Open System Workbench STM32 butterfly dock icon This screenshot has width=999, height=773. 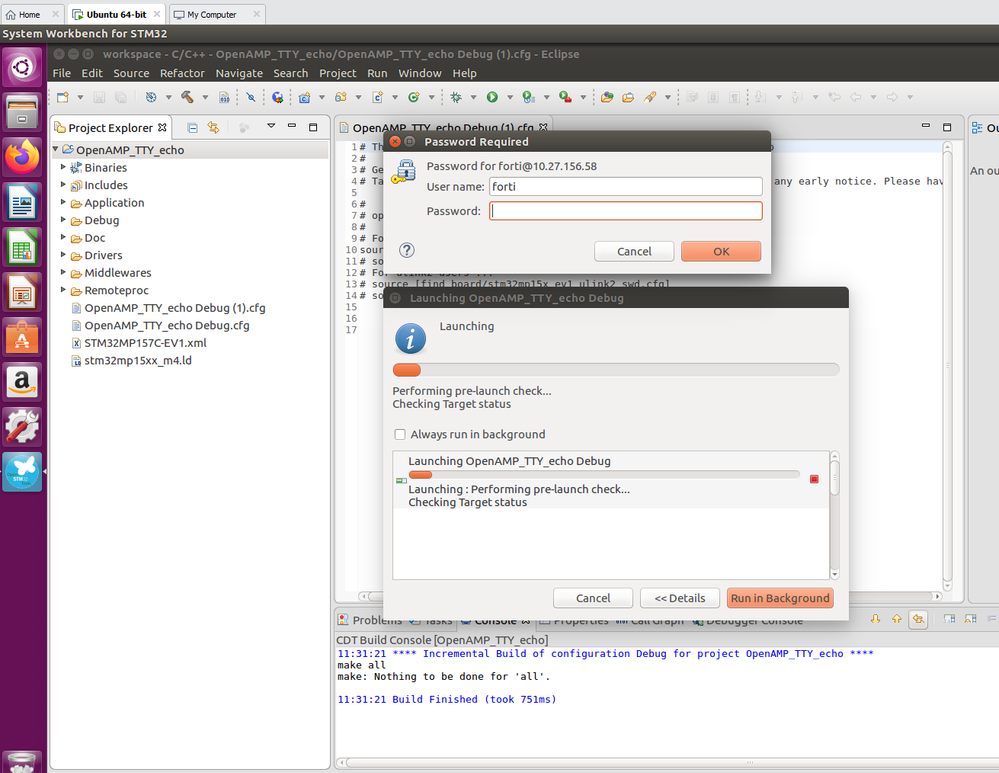(22, 472)
